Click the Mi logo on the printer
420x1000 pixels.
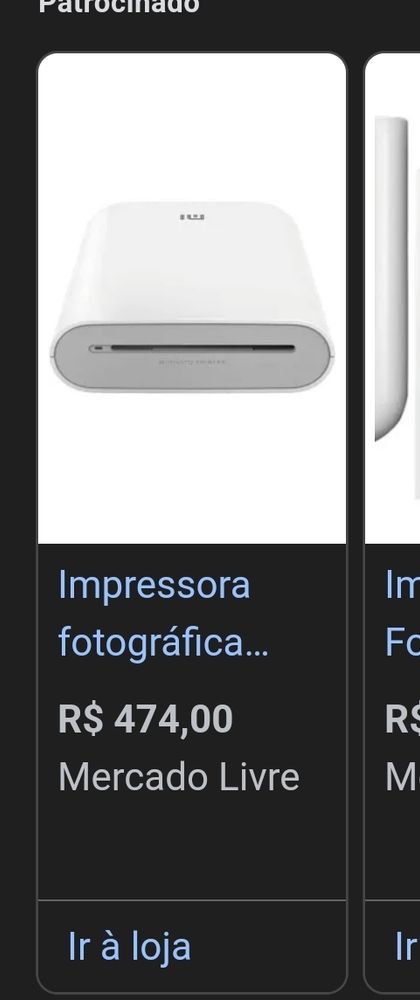(192, 218)
